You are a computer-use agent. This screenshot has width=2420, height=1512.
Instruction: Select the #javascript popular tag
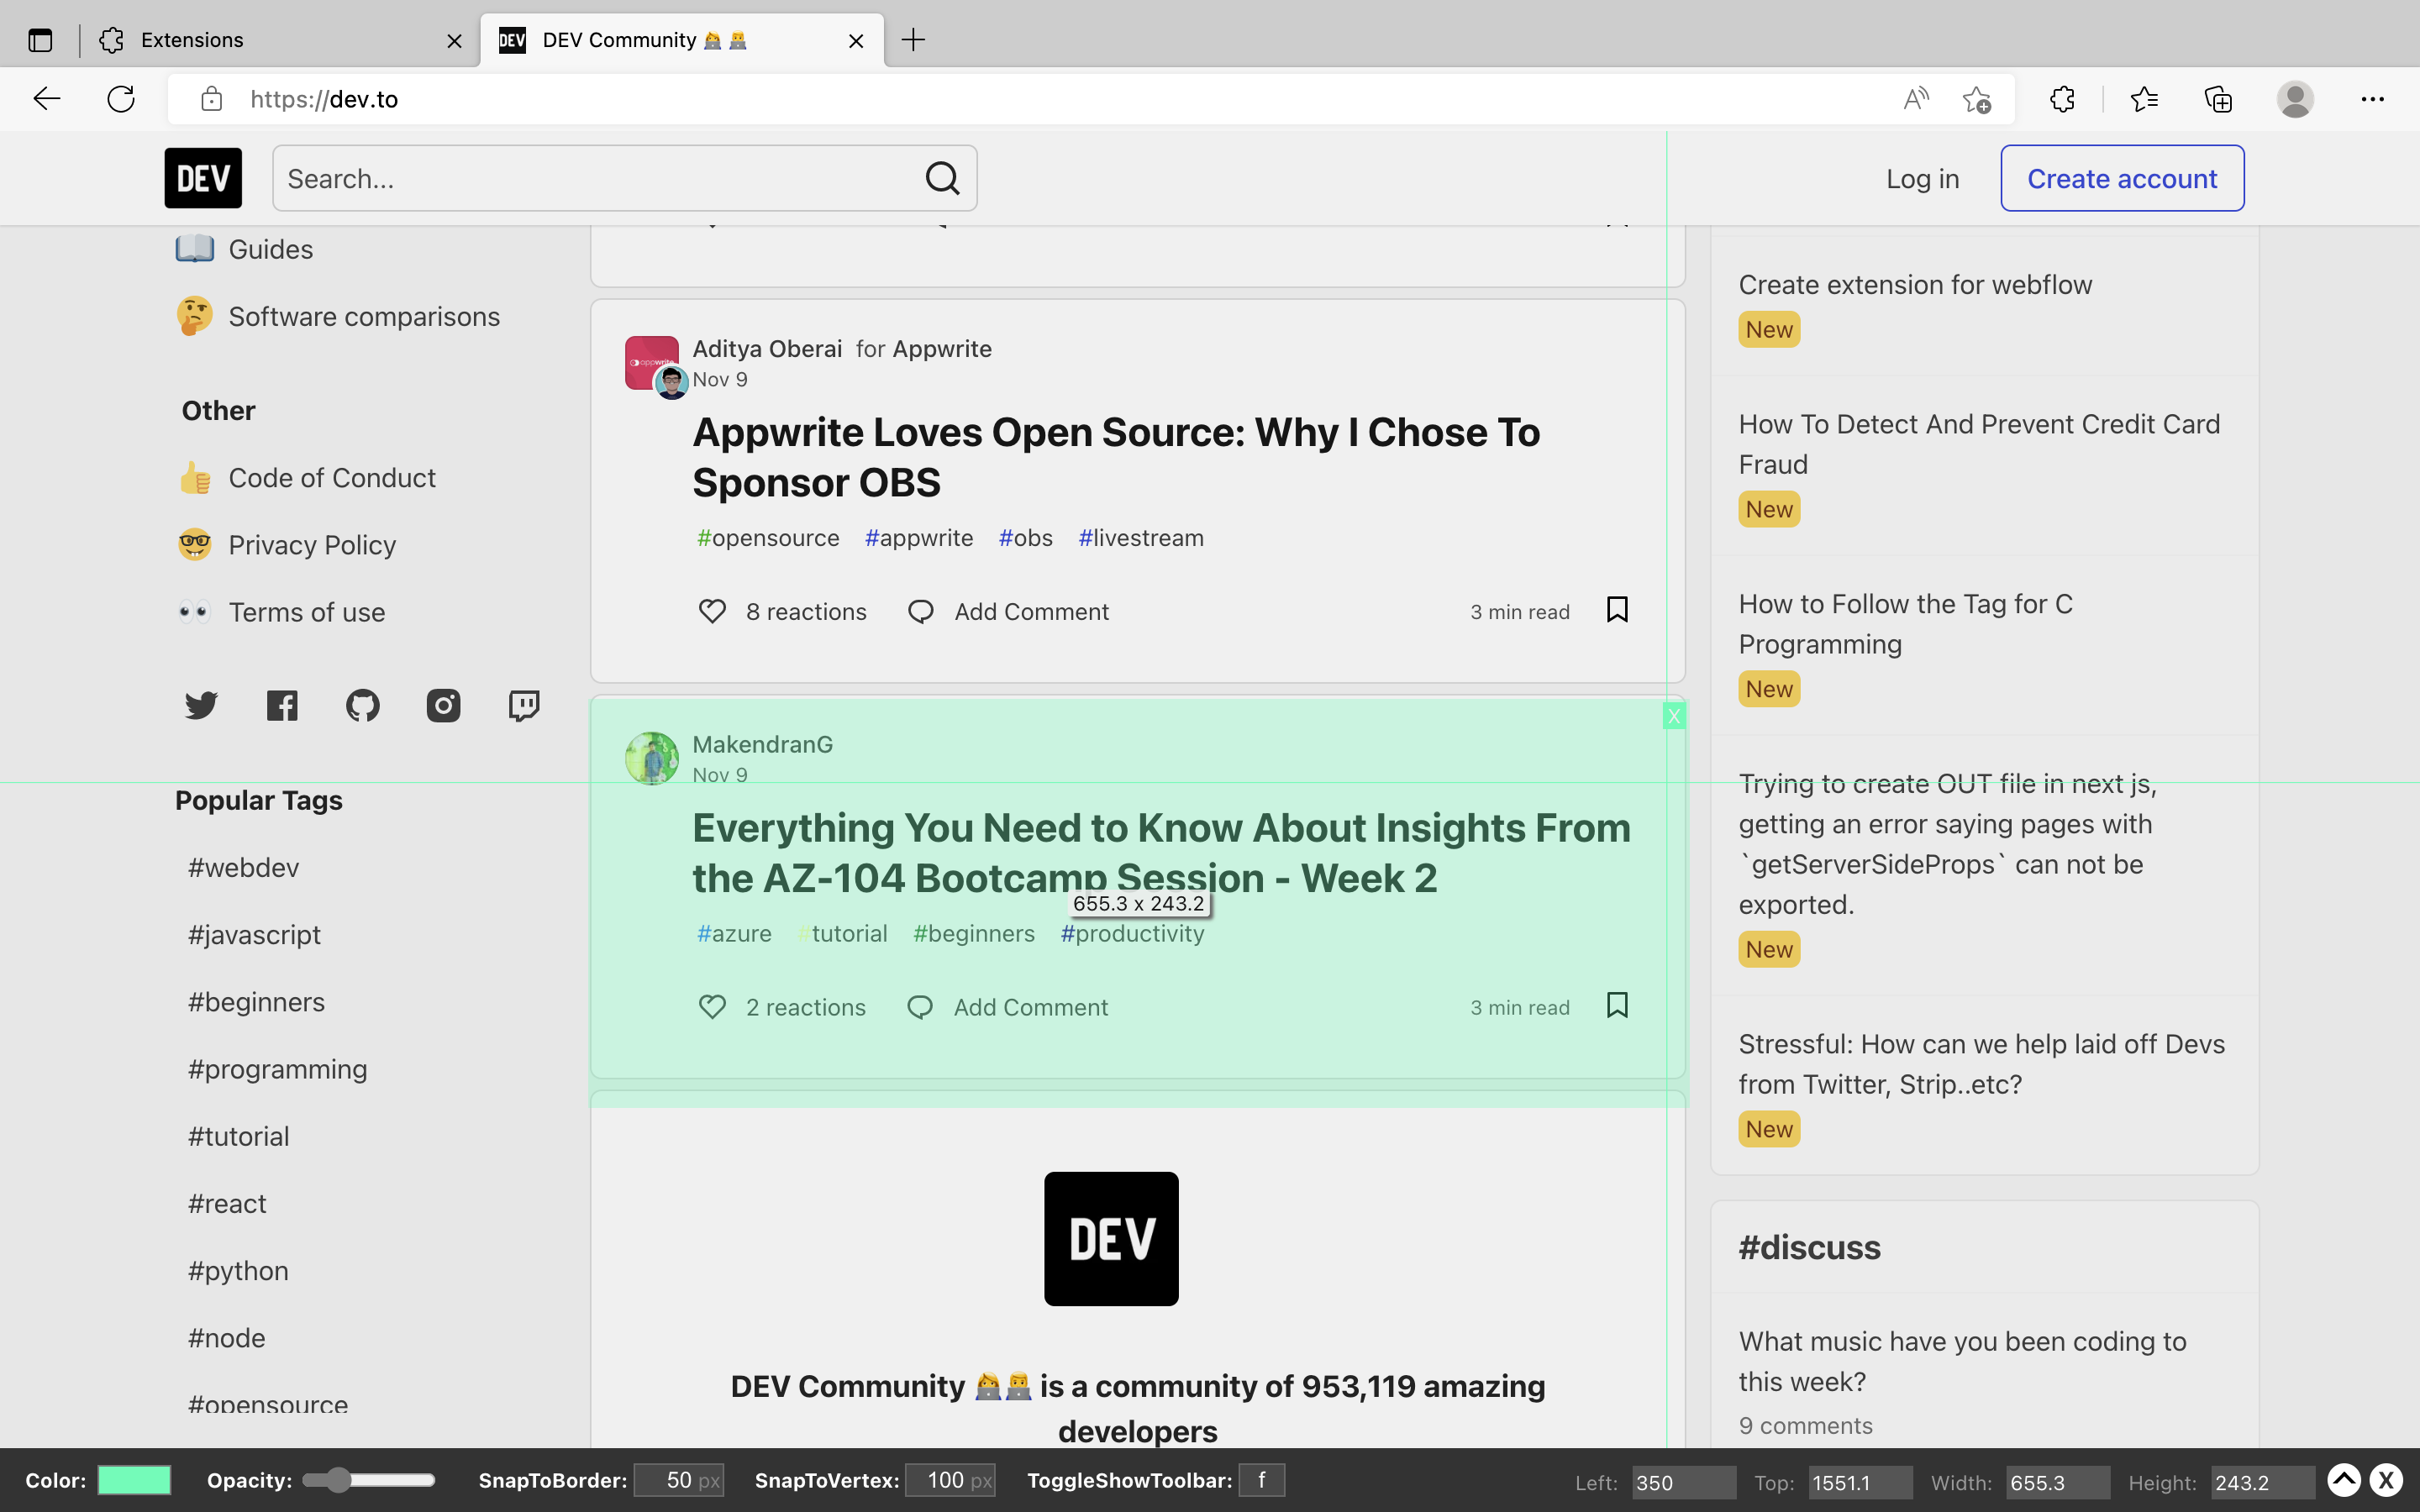click(x=254, y=935)
